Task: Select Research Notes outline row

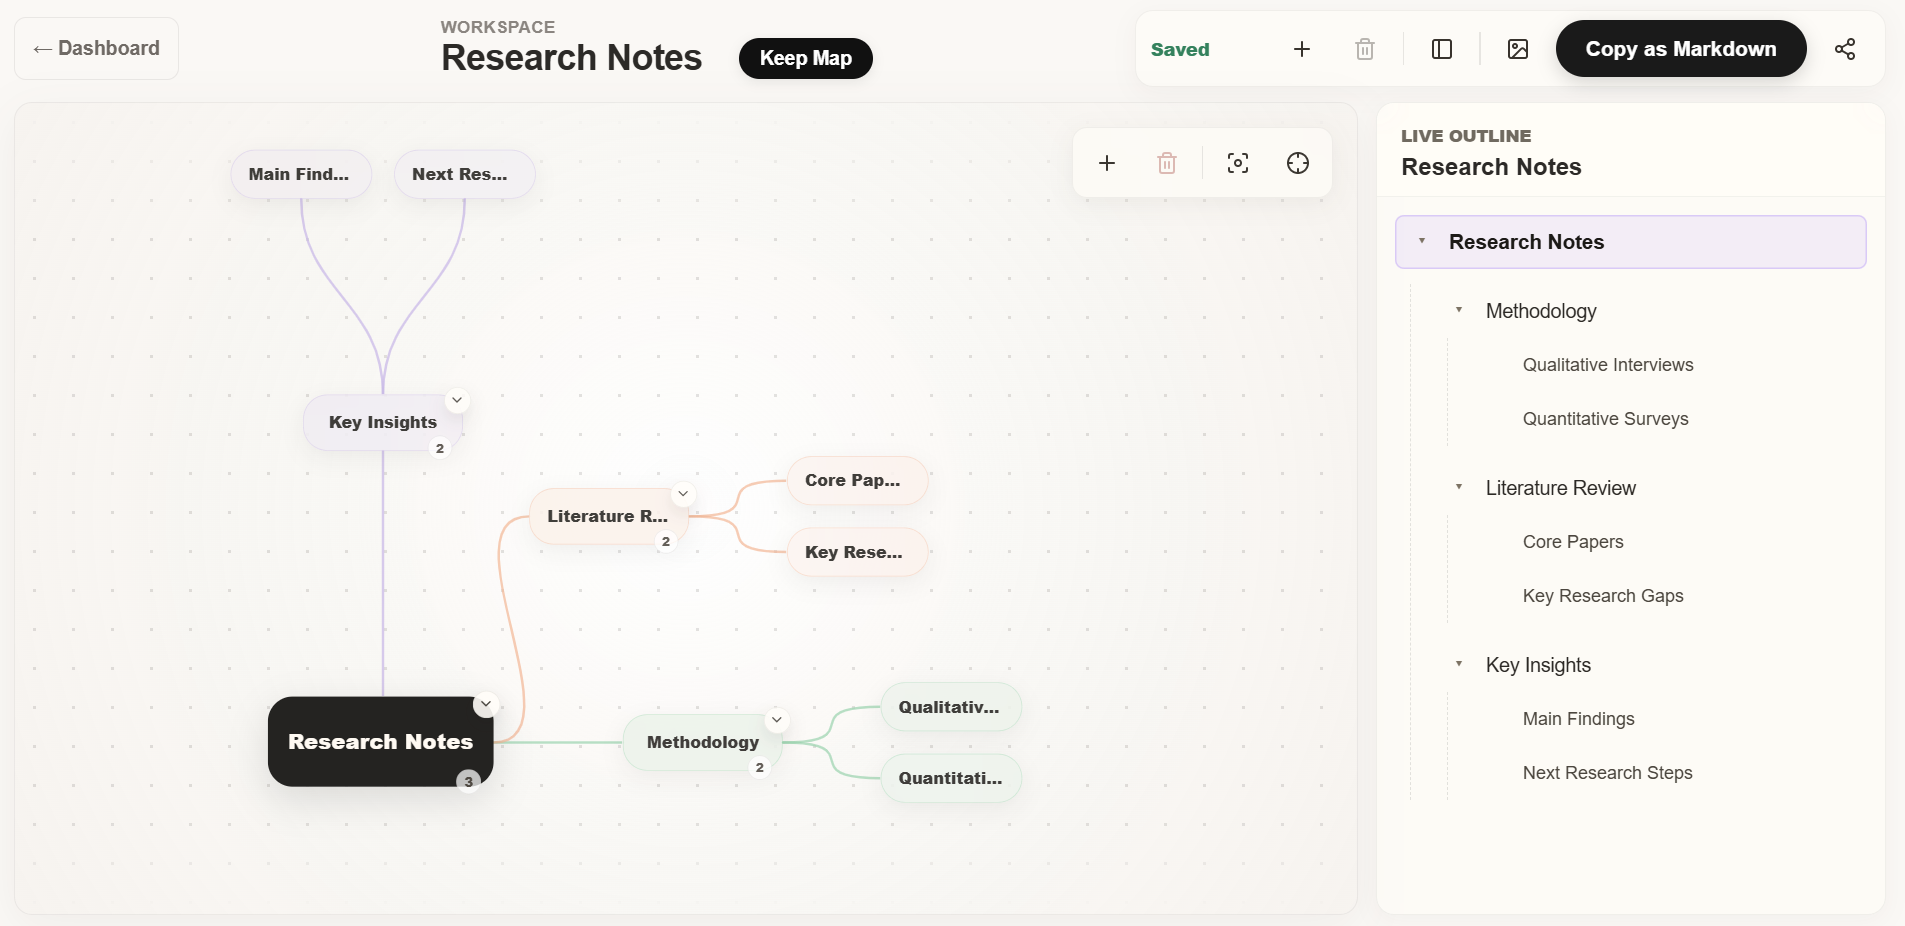Action: click(x=1630, y=242)
